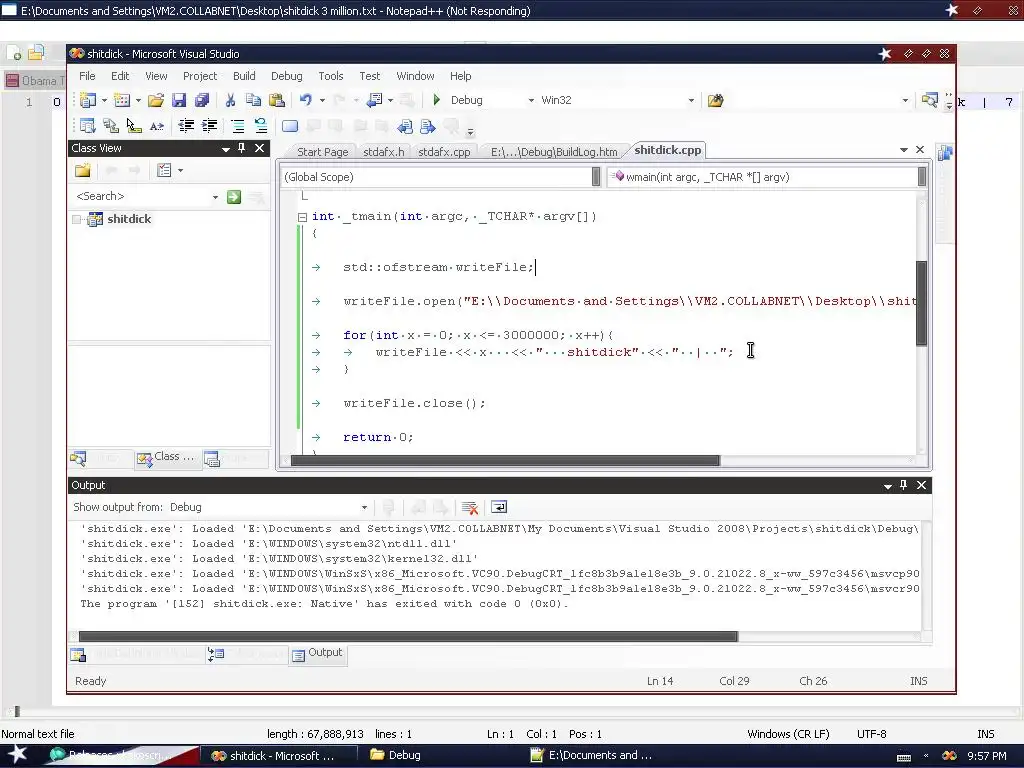Switch to the BuildLog.htm tab
Screen dimensions: 1024x768
click(x=554, y=152)
